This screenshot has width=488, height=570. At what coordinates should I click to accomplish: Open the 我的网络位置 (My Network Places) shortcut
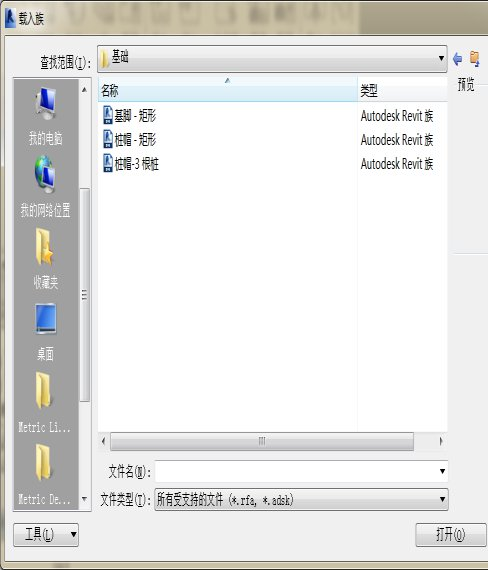[45, 187]
